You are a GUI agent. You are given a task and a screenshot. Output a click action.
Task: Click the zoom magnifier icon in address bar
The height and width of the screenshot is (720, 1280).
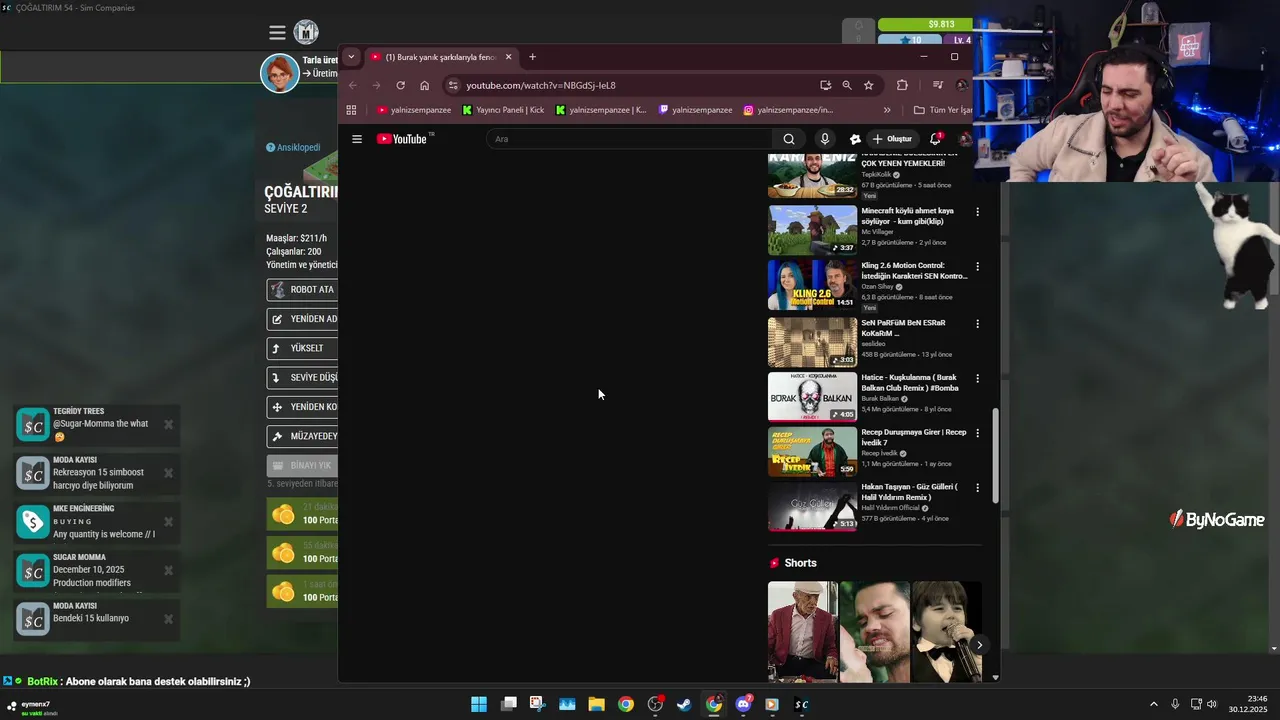pos(847,85)
